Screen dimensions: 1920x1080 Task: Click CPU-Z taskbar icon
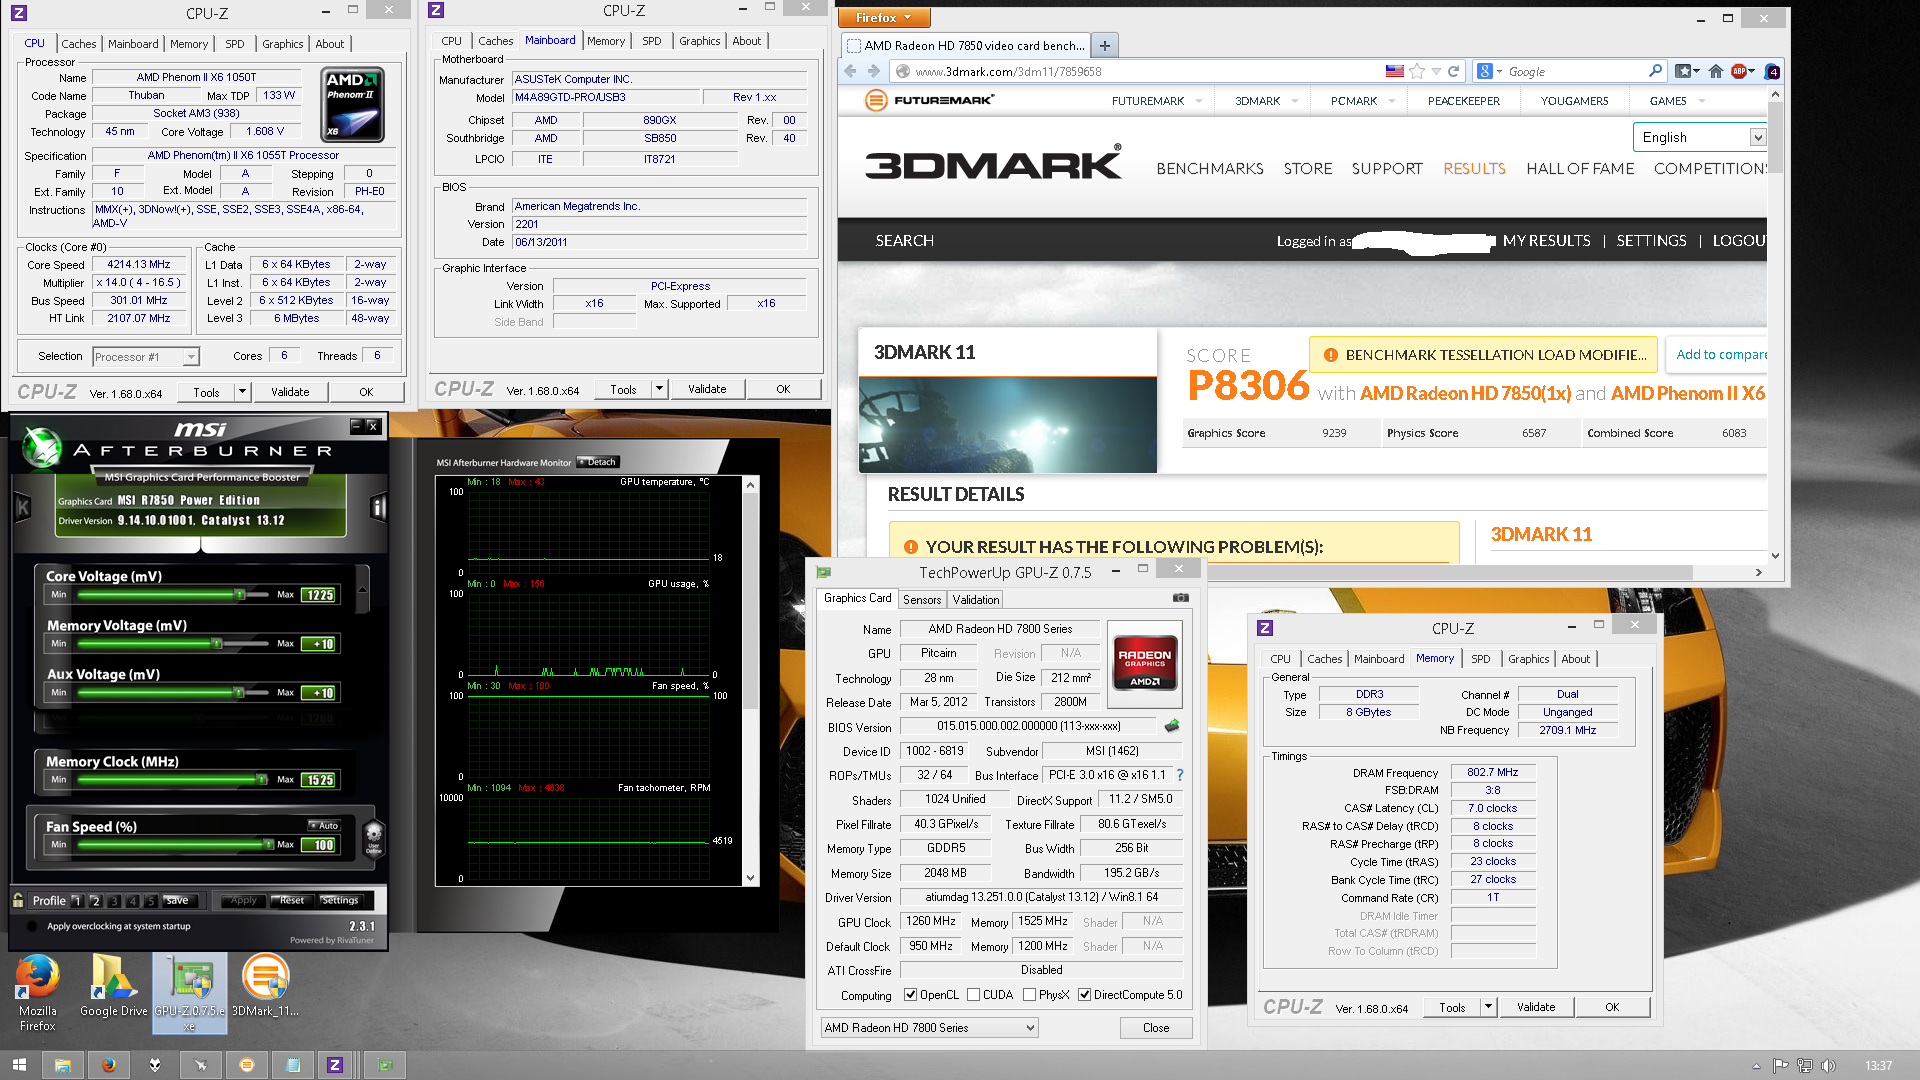tap(335, 1065)
